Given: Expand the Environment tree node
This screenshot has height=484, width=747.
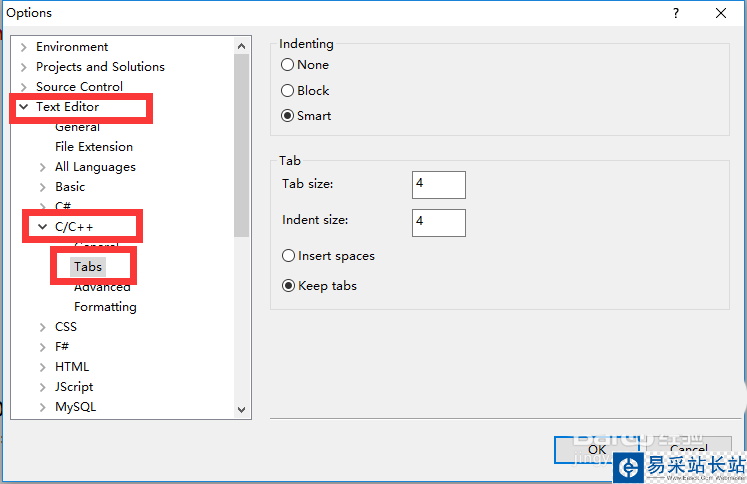Looking at the screenshot, I should [x=24, y=47].
